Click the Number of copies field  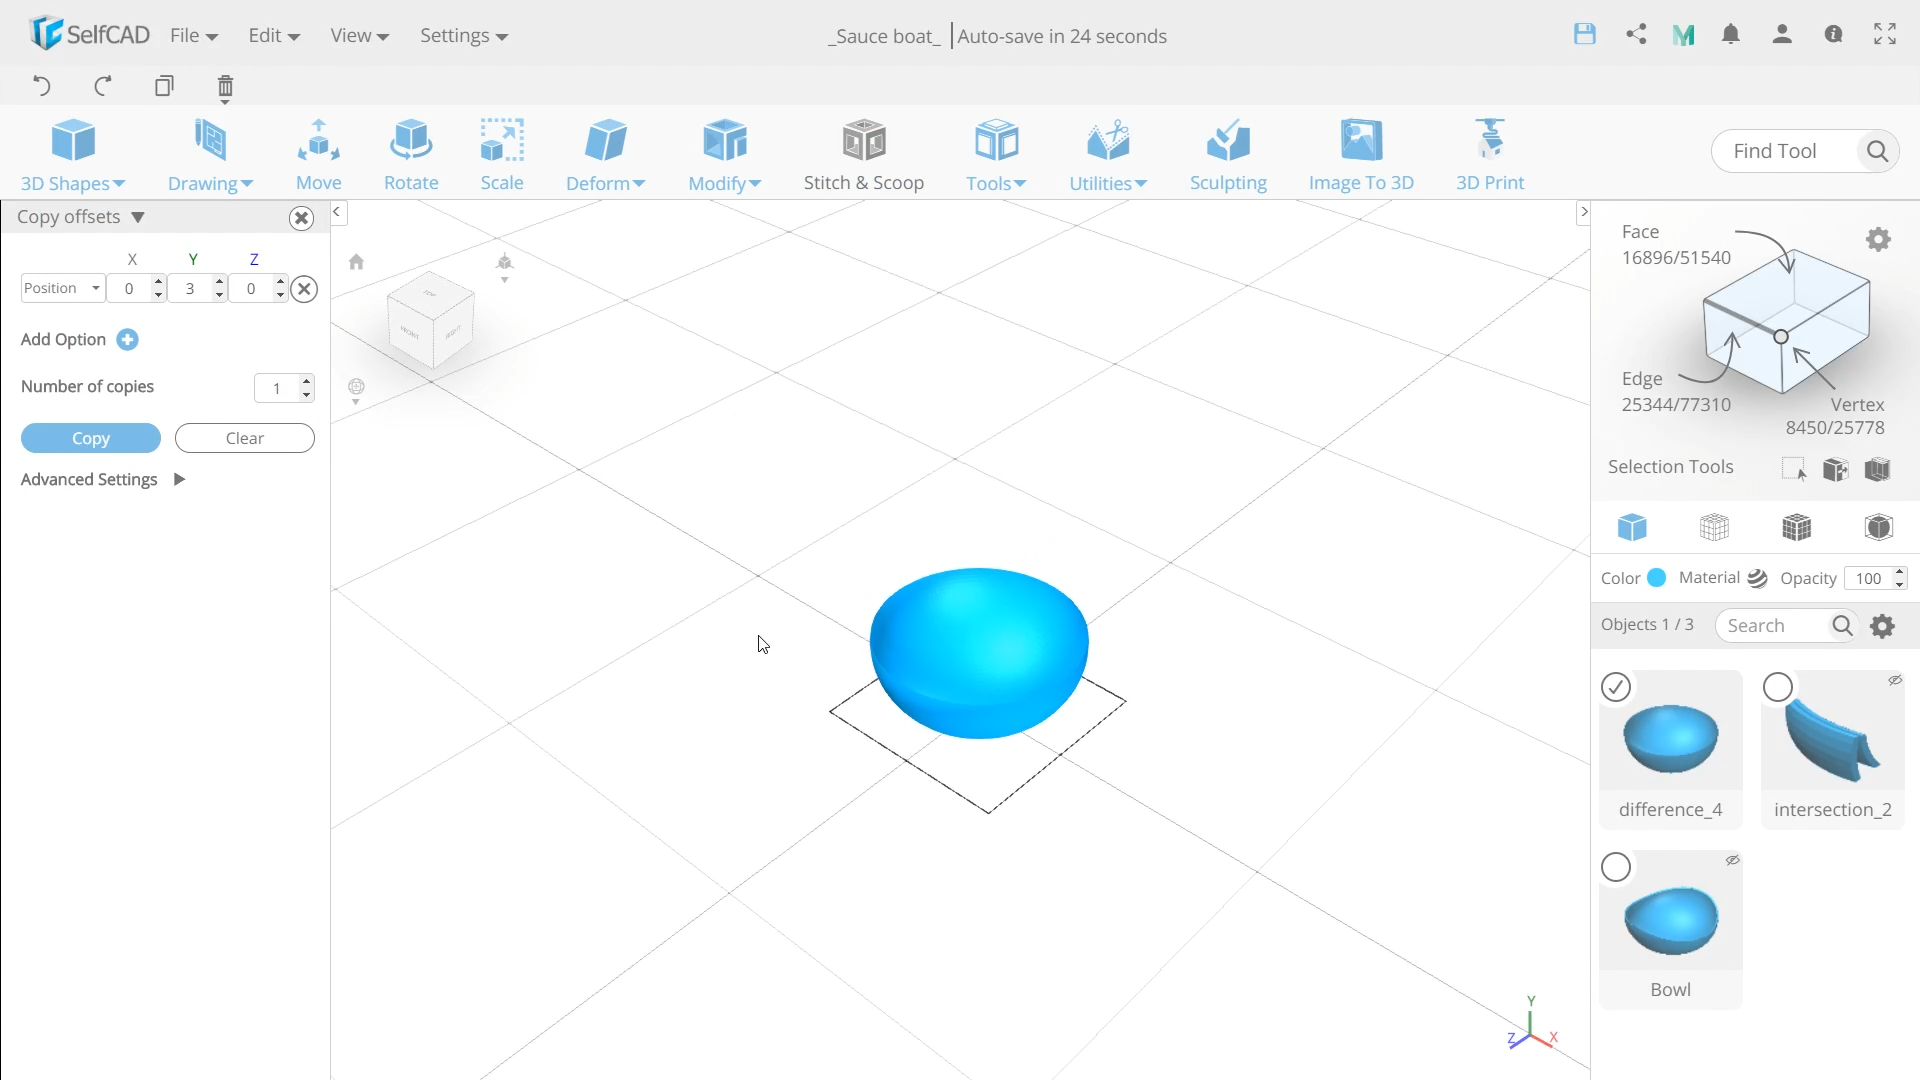pyautogui.click(x=277, y=388)
